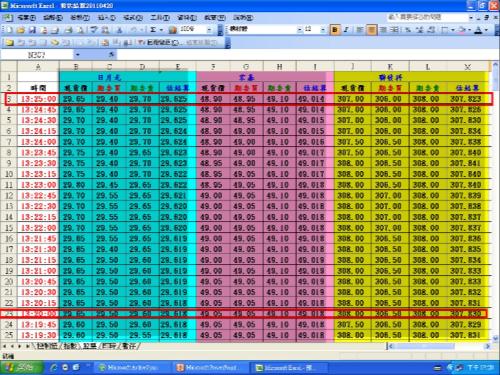This screenshot has height=375, width=500.
Task: Open the Format menu
Action: (x=133, y=17)
